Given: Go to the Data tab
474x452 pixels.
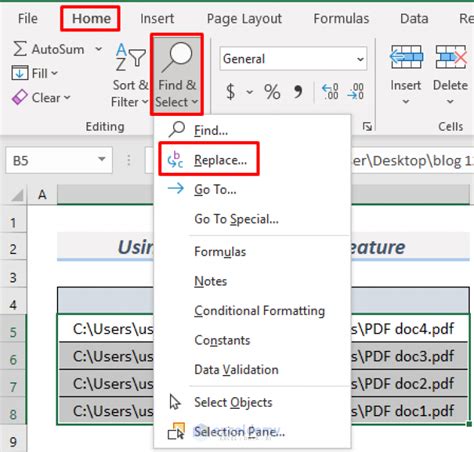Looking at the screenshot, I should (414, 19).
